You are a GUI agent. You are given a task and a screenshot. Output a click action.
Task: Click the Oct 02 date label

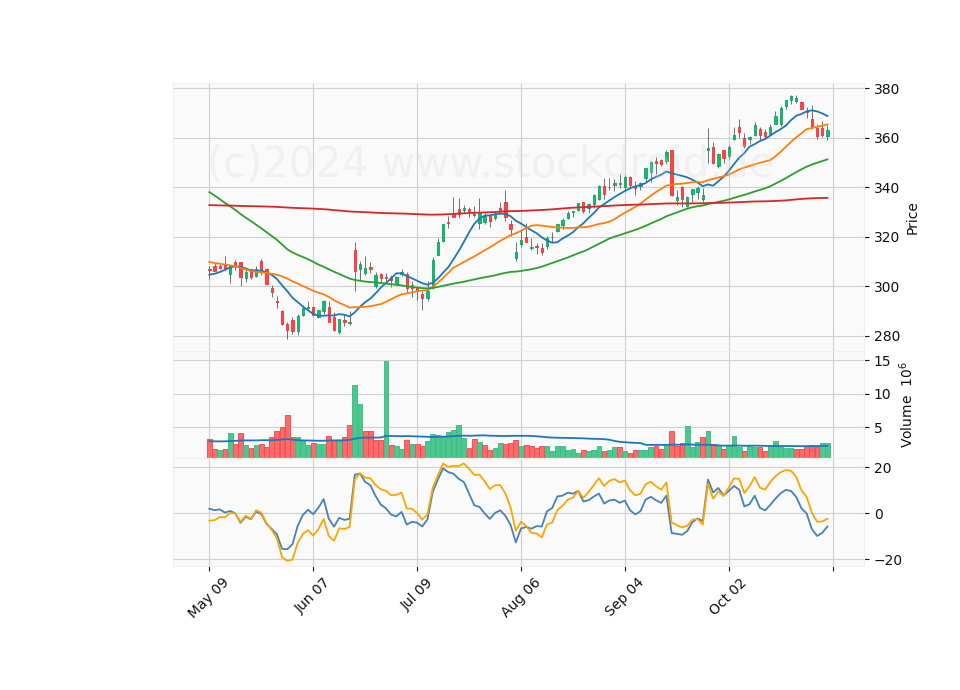727,596
